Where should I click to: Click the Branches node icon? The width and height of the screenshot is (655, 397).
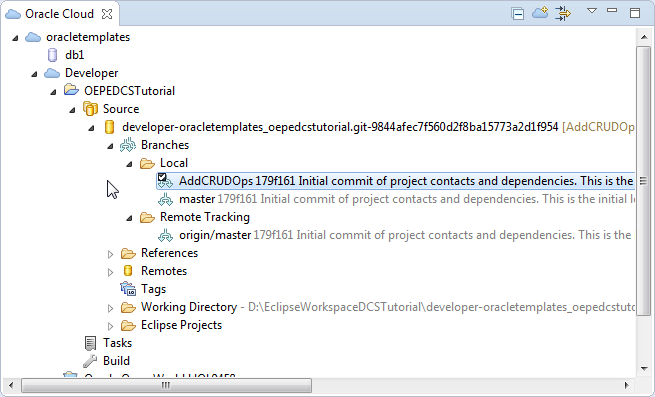(x=128, y=145)
